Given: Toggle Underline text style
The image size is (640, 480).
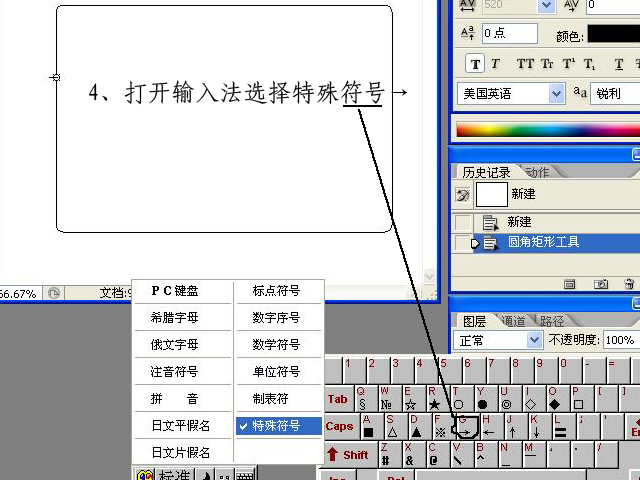Looking at the screenshot, I should point(619,64).
